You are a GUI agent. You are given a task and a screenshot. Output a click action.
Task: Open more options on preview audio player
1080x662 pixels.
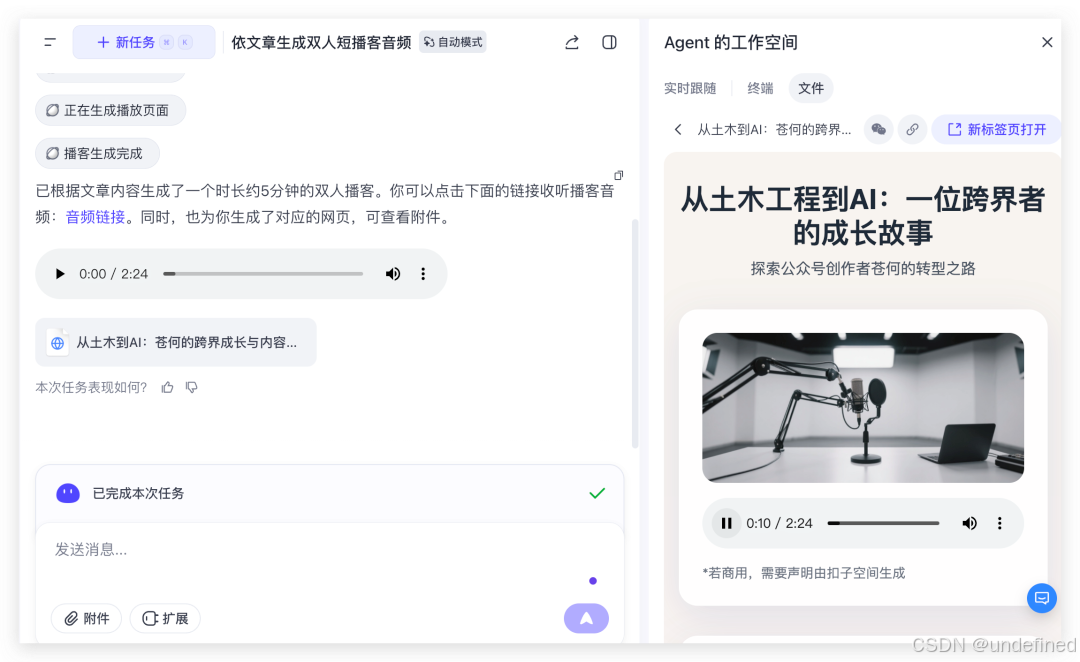[999, 524]
